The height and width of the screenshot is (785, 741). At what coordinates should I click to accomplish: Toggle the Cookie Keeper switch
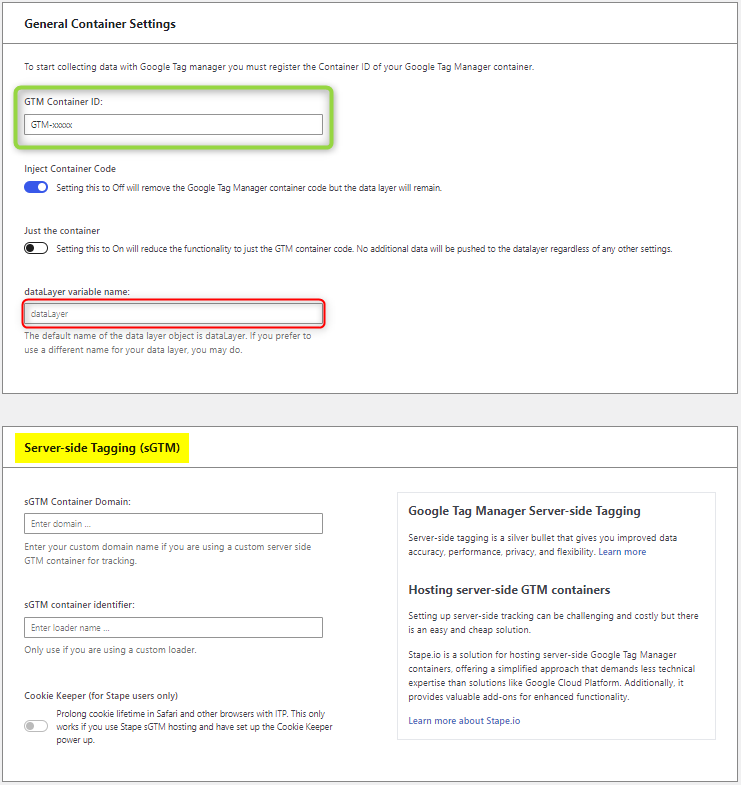(x=36, y=726)
